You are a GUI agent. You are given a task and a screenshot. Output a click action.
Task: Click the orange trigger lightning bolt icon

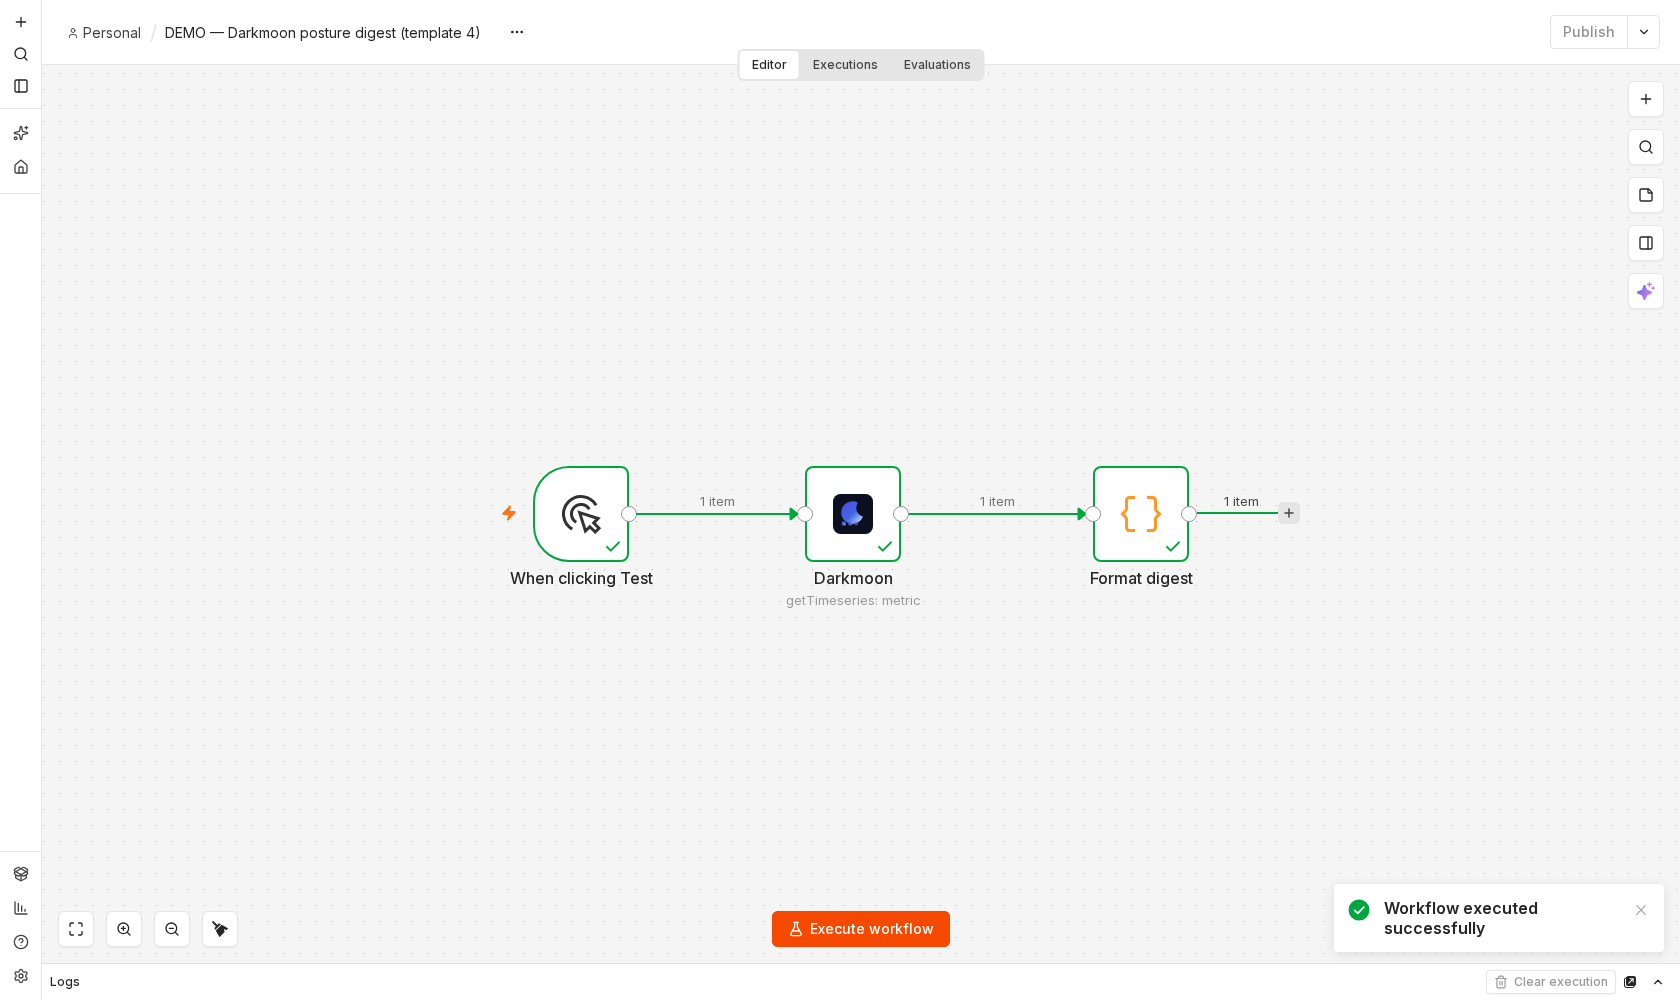pyautogui.click(x=509, y=513)
